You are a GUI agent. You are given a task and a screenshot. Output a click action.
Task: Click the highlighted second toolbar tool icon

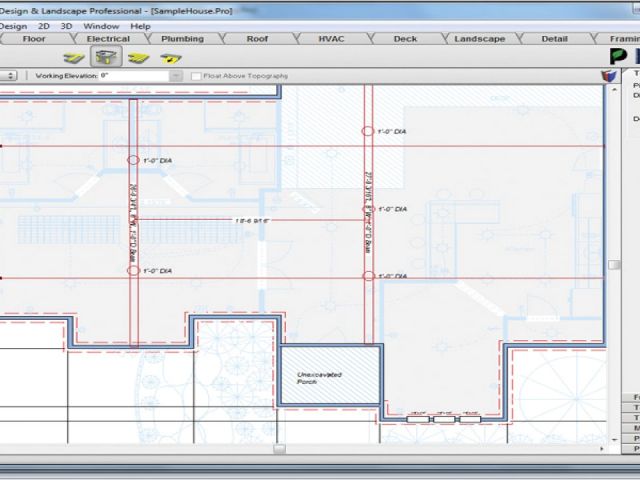[x=106, y=58]
